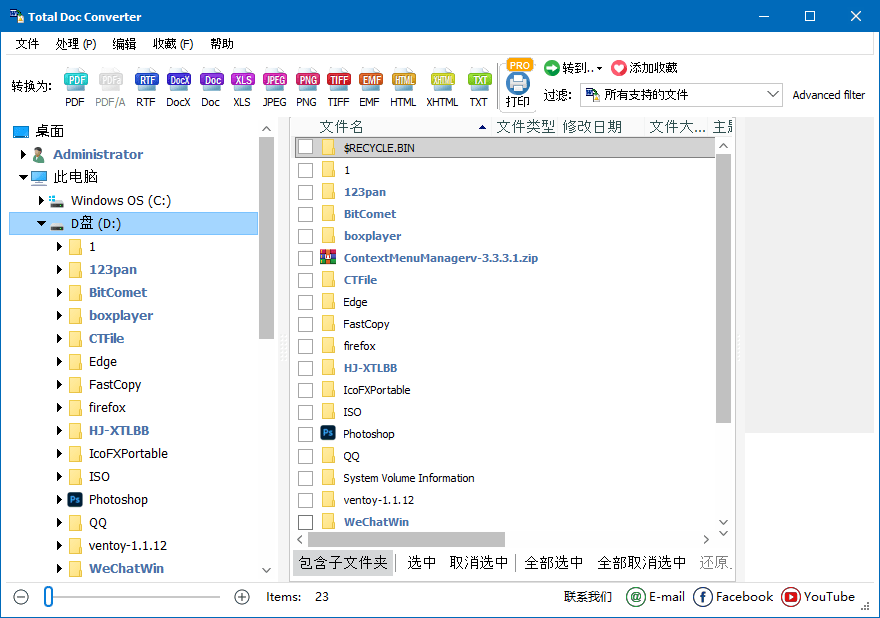Screen dimensions: 880x618
Task: Tick the QQ folder checkbox
Action: coord(305,456)
